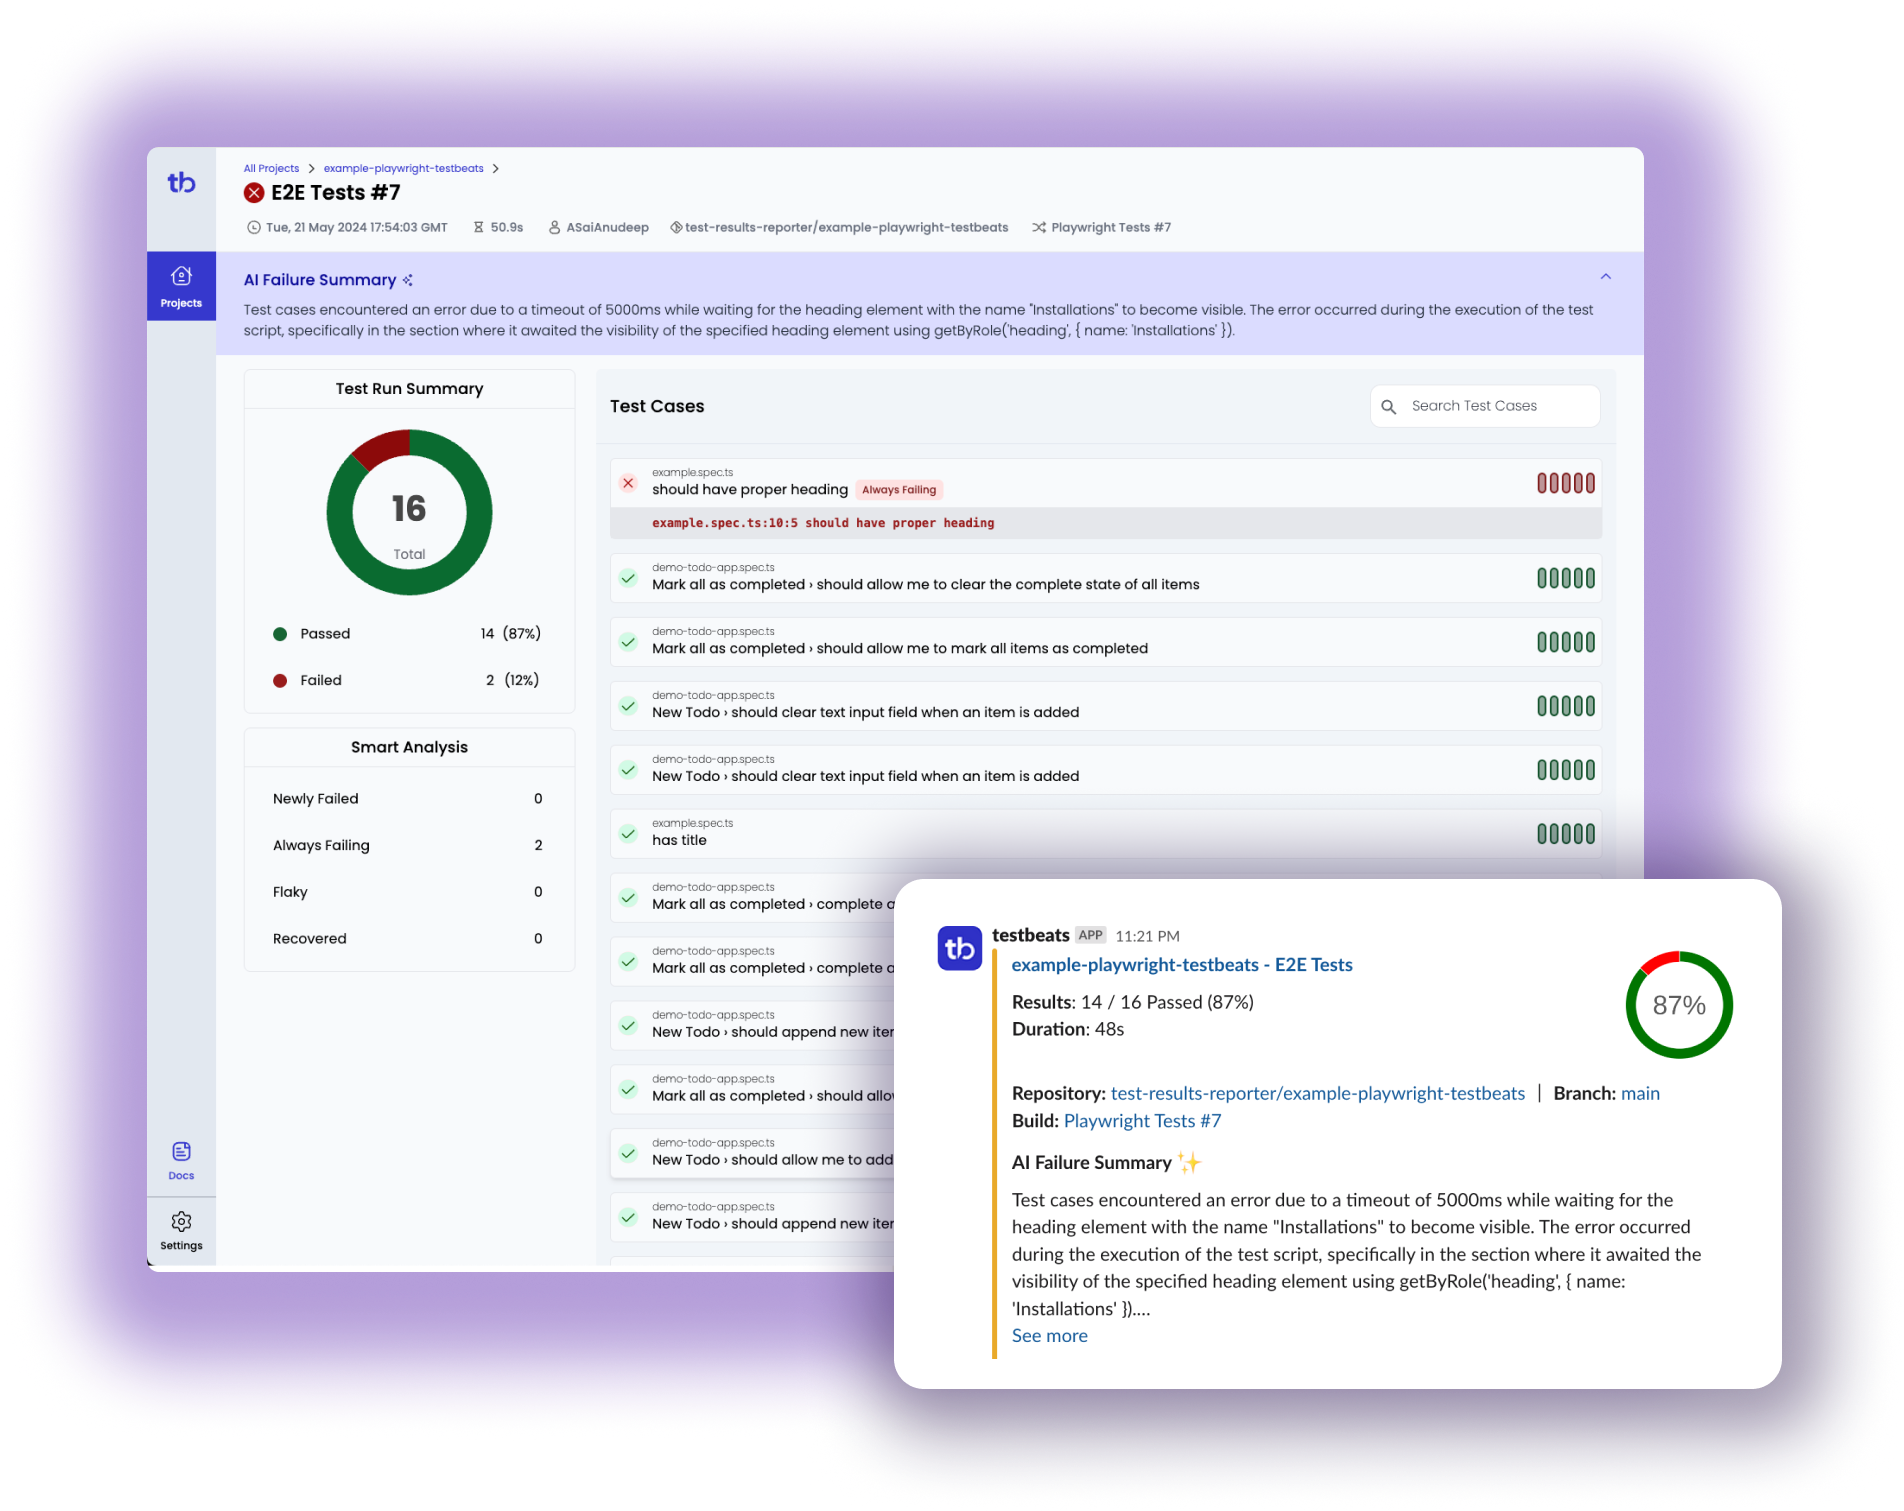Click the shuffle icon beside Playwright Tests #7

1039,228
